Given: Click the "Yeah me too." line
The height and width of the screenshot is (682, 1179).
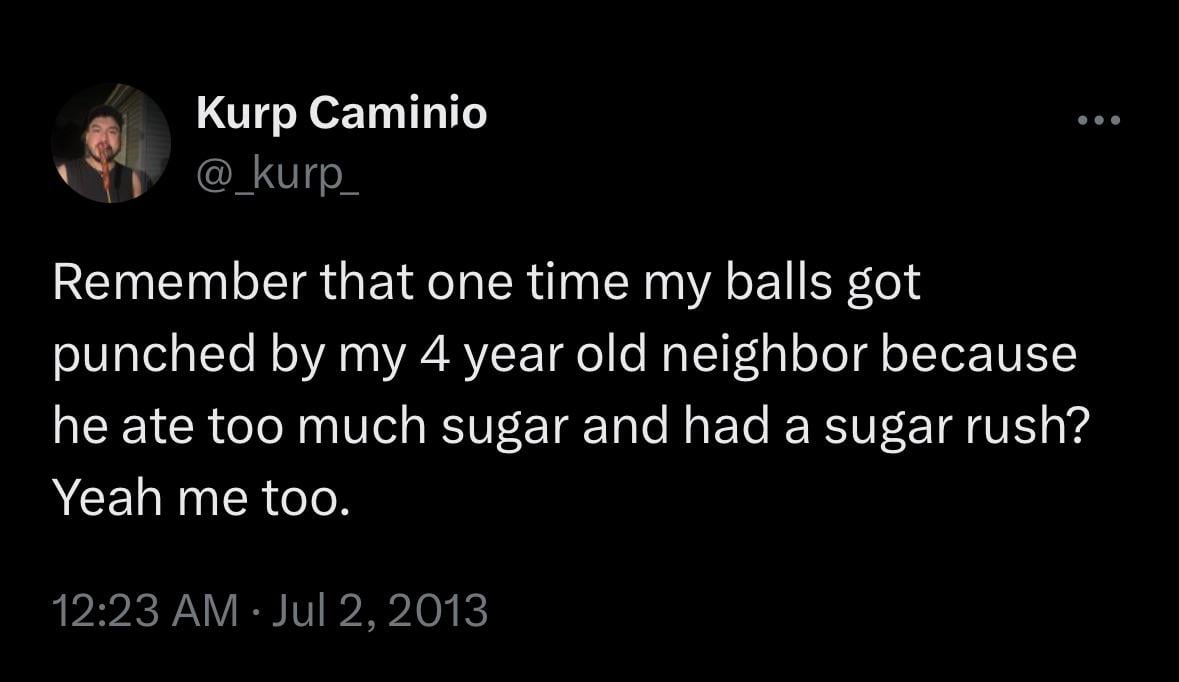Looking at the screenshot, I should tap(202, 500).
